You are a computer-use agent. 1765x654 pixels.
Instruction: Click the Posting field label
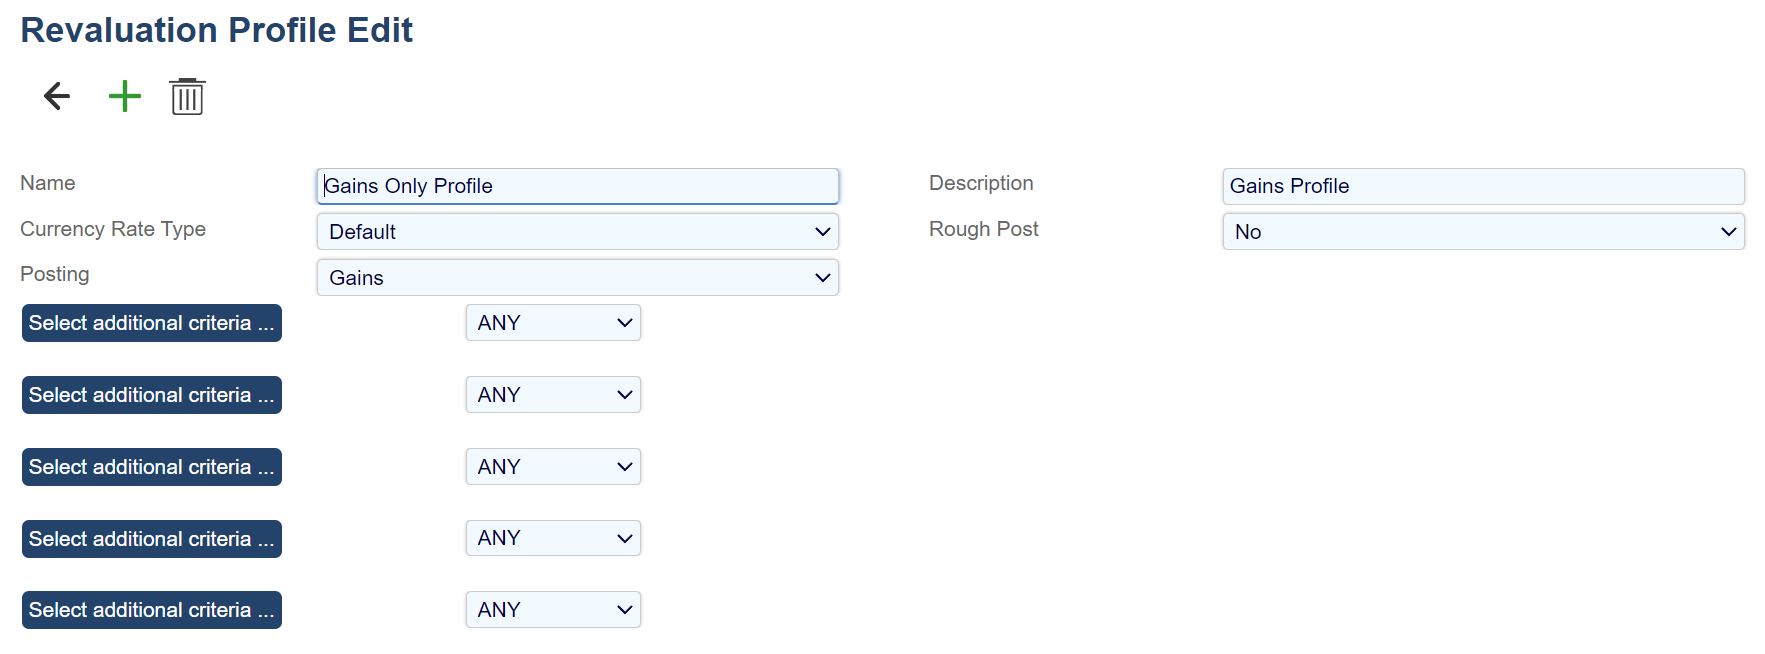click(x=55, y=274)
